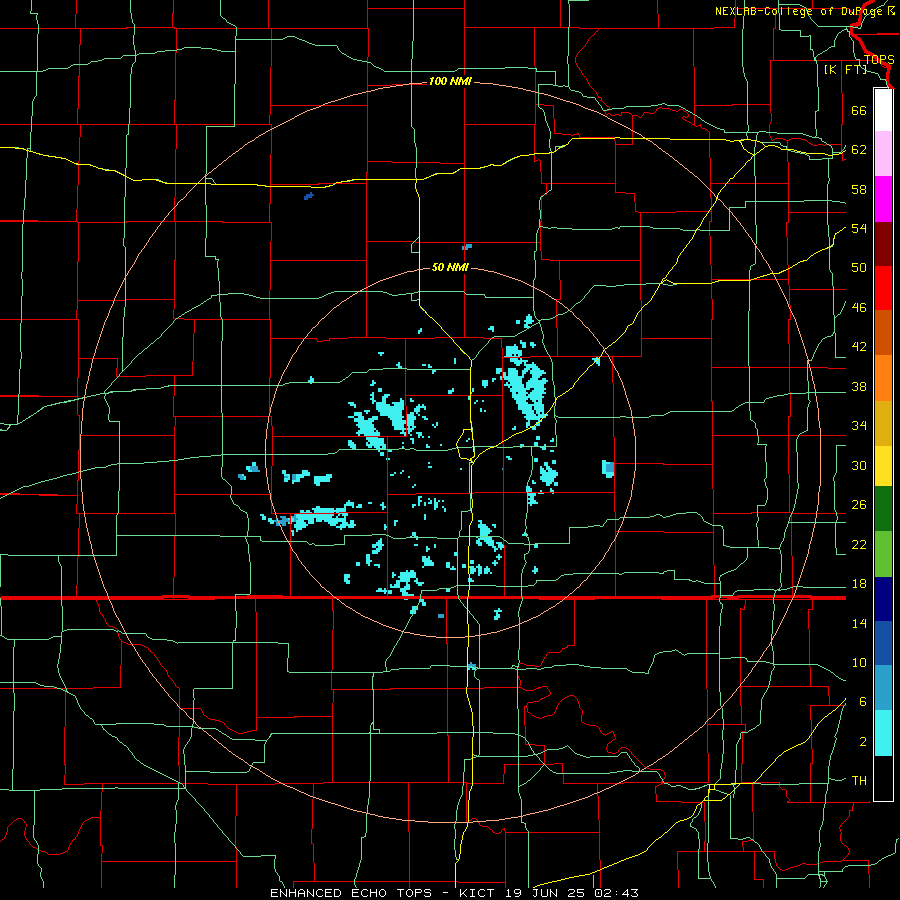The width and height of the screenshot is (900, 900).
Task: Pick the bright red legend swatch
Action: [883, 288]
